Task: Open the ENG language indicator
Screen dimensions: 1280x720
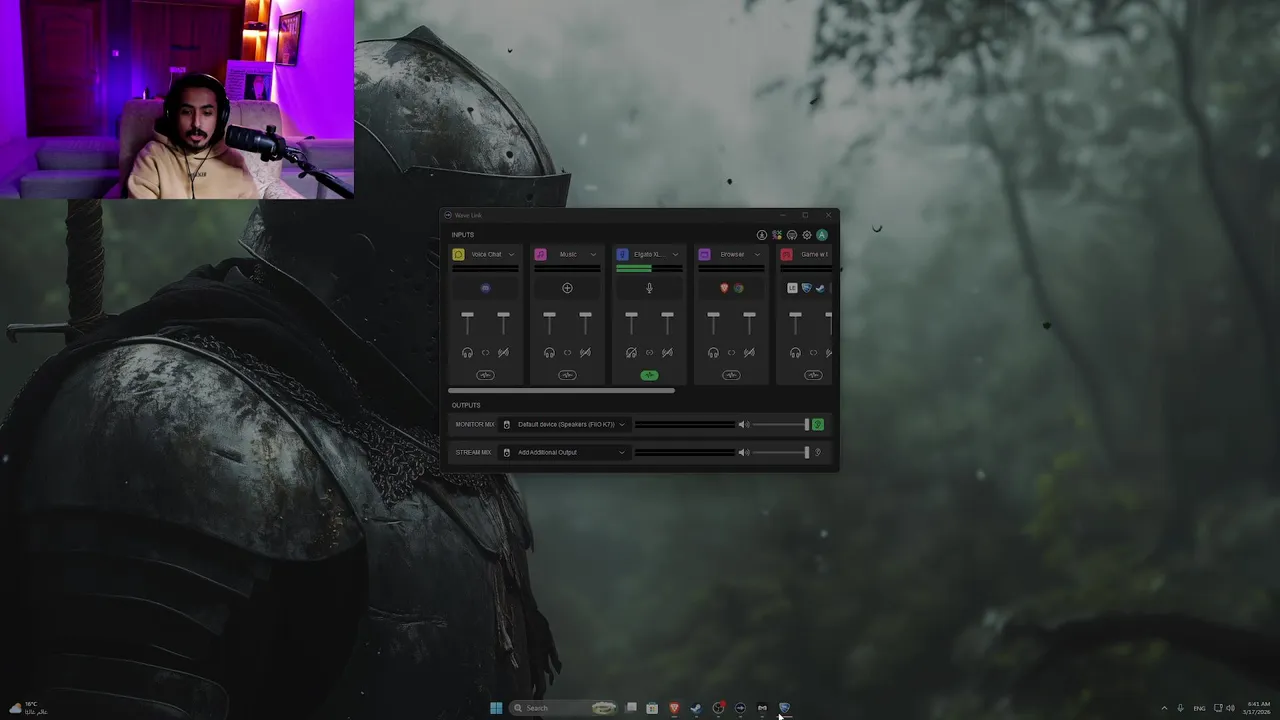Action: (1199, 708)
